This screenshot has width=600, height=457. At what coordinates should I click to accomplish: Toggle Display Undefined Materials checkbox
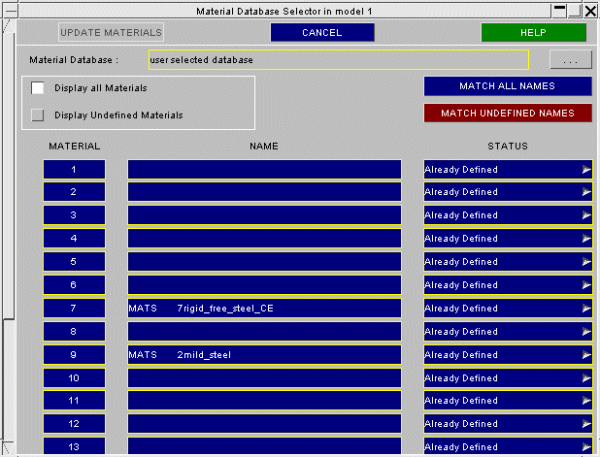(x=38, y=115)
